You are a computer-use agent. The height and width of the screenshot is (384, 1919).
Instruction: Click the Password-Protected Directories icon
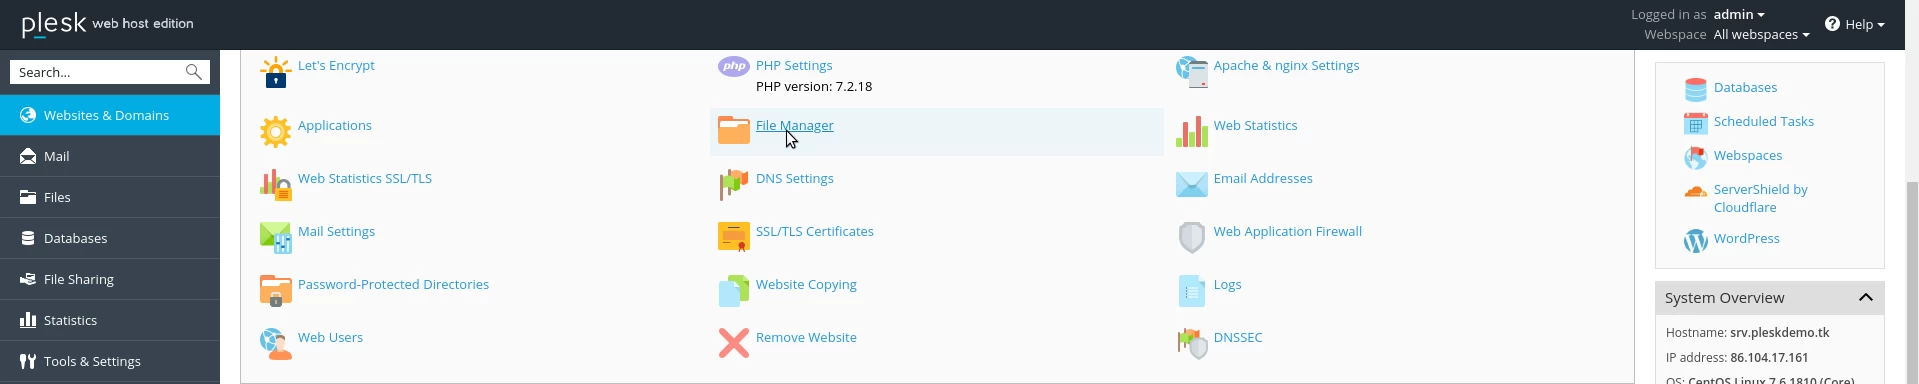coord(275,291)
